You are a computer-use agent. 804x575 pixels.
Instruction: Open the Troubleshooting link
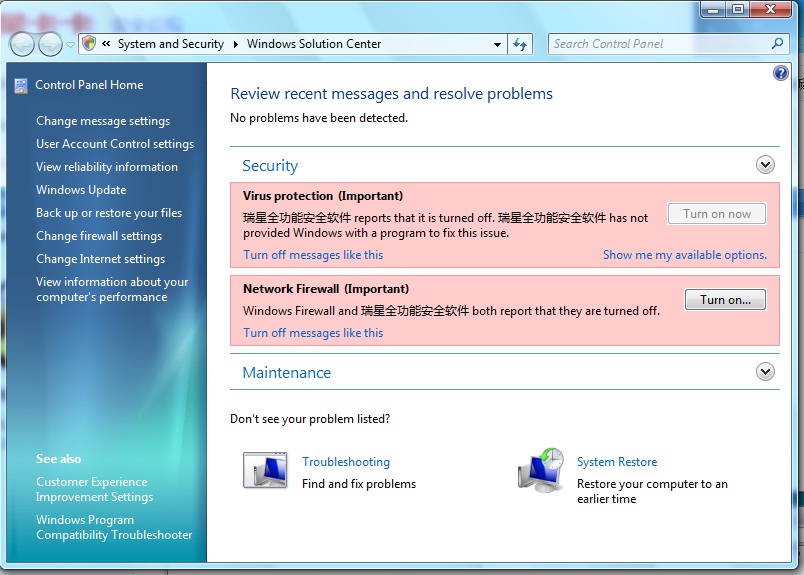[346, 462]
